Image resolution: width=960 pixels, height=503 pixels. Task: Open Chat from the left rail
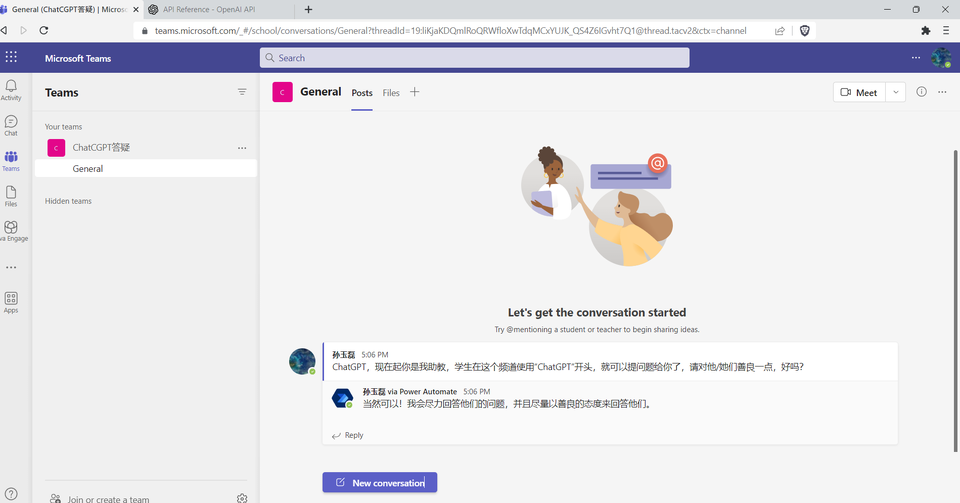11,125
